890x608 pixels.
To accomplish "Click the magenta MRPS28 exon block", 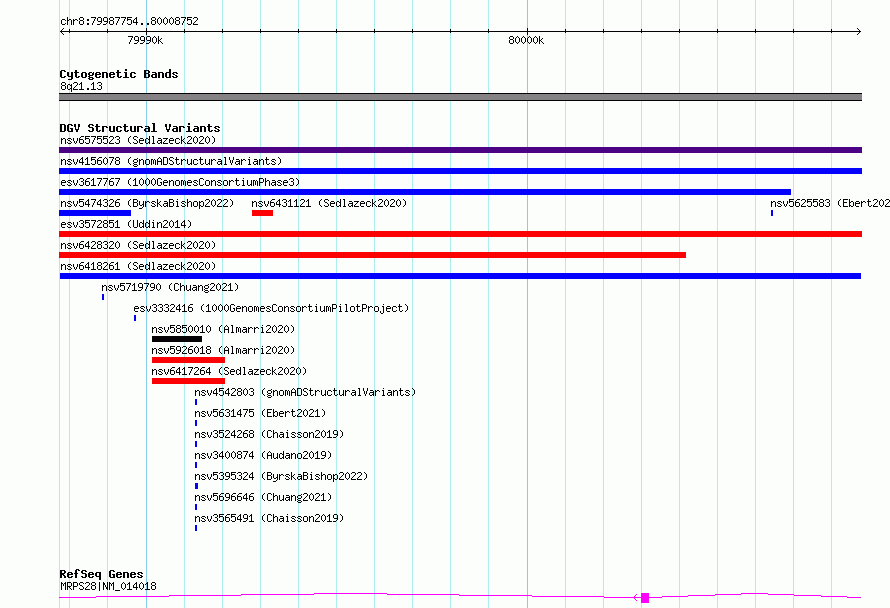I will (x=645, y=598).
